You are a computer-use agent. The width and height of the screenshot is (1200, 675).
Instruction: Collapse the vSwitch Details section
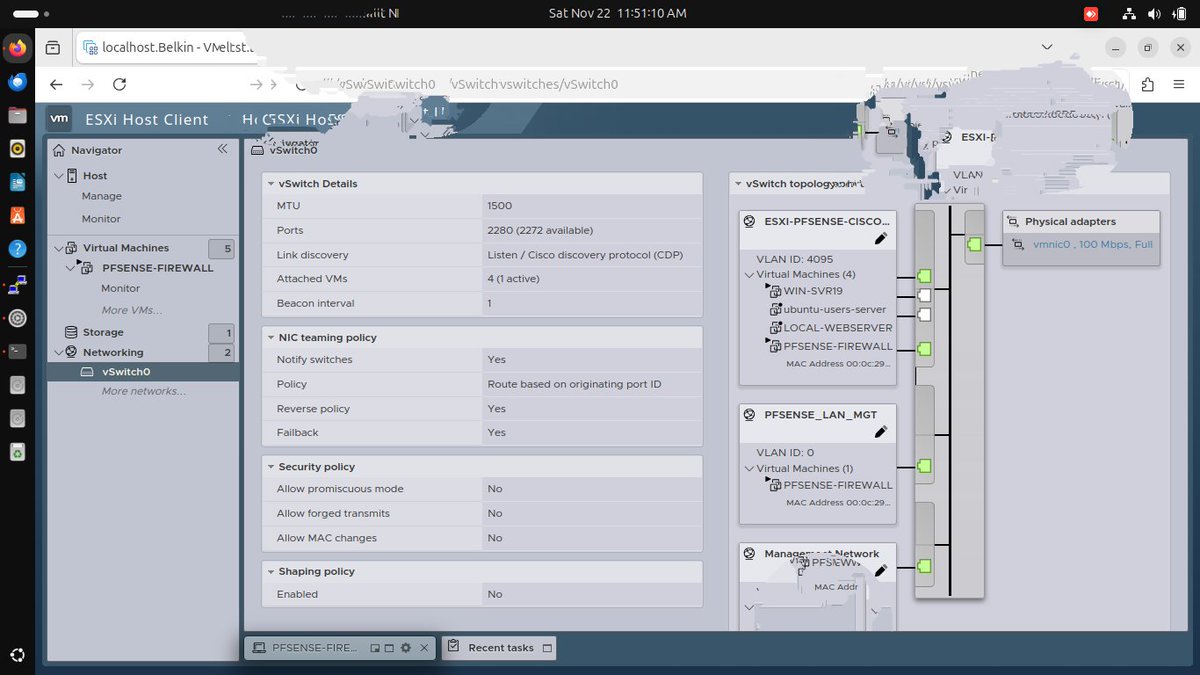[x=270, y=184]
